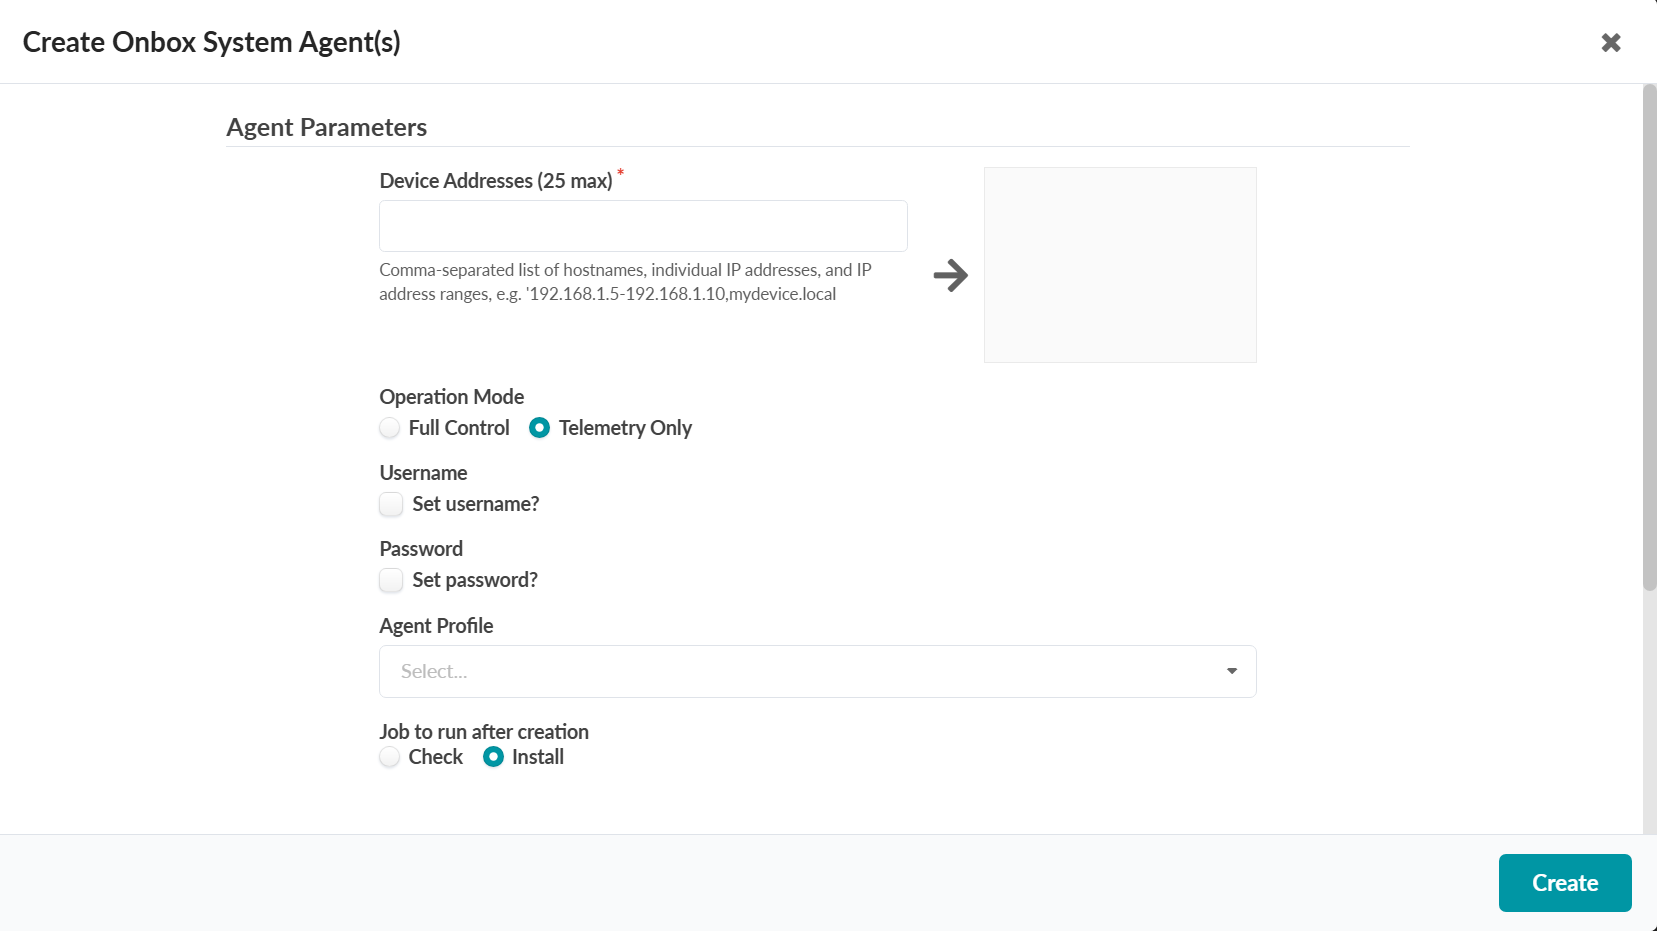Click the parsed device addresses preview box

(x=1120, y=265)
